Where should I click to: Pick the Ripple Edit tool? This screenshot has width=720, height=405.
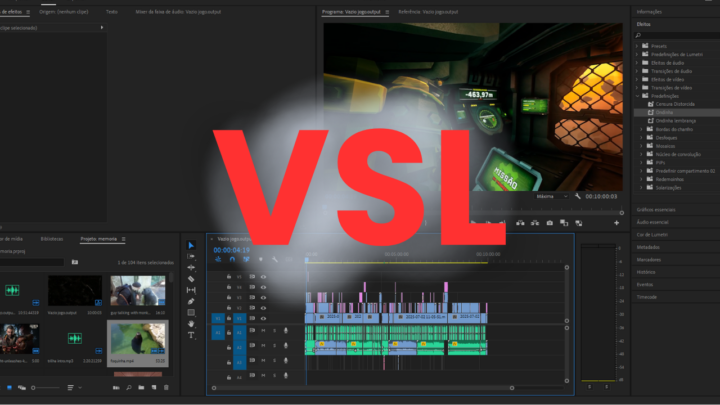(x=191, y=268)
